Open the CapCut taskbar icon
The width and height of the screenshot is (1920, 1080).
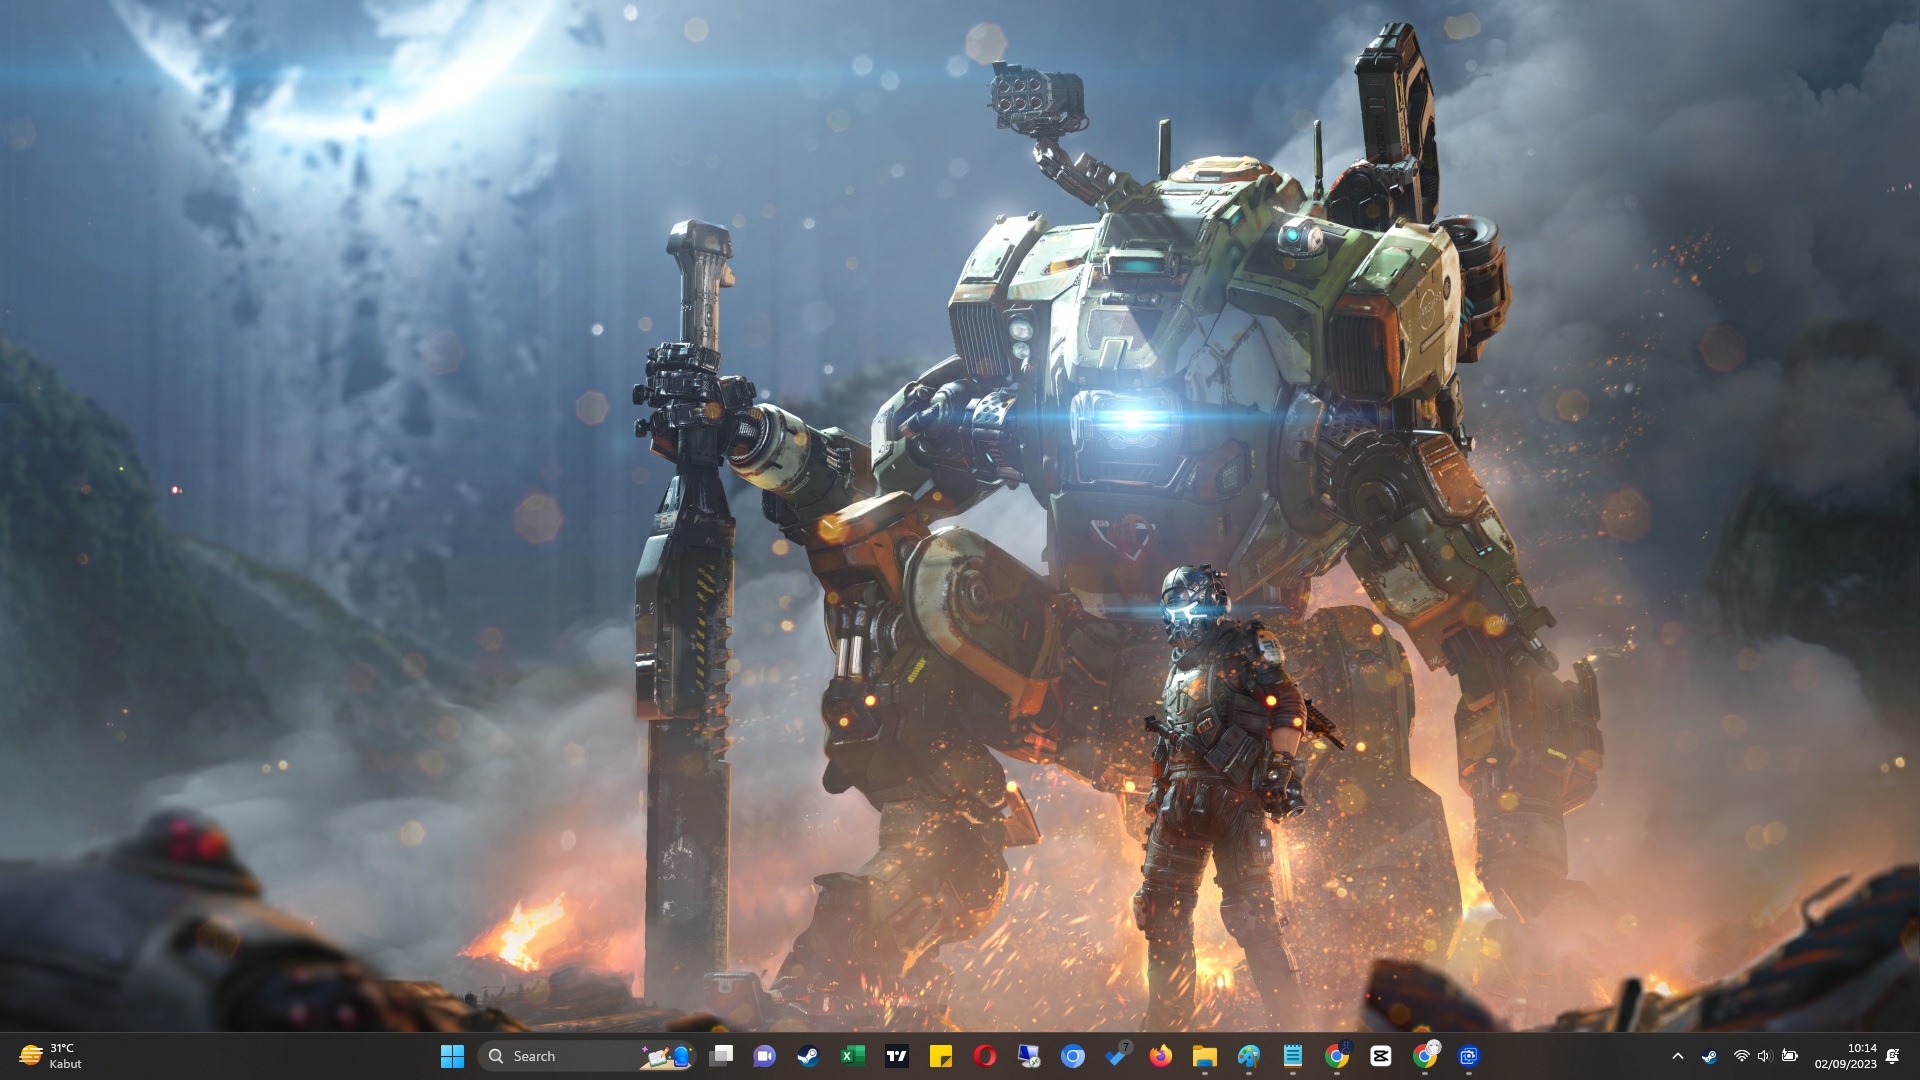click(1381, 1056)
